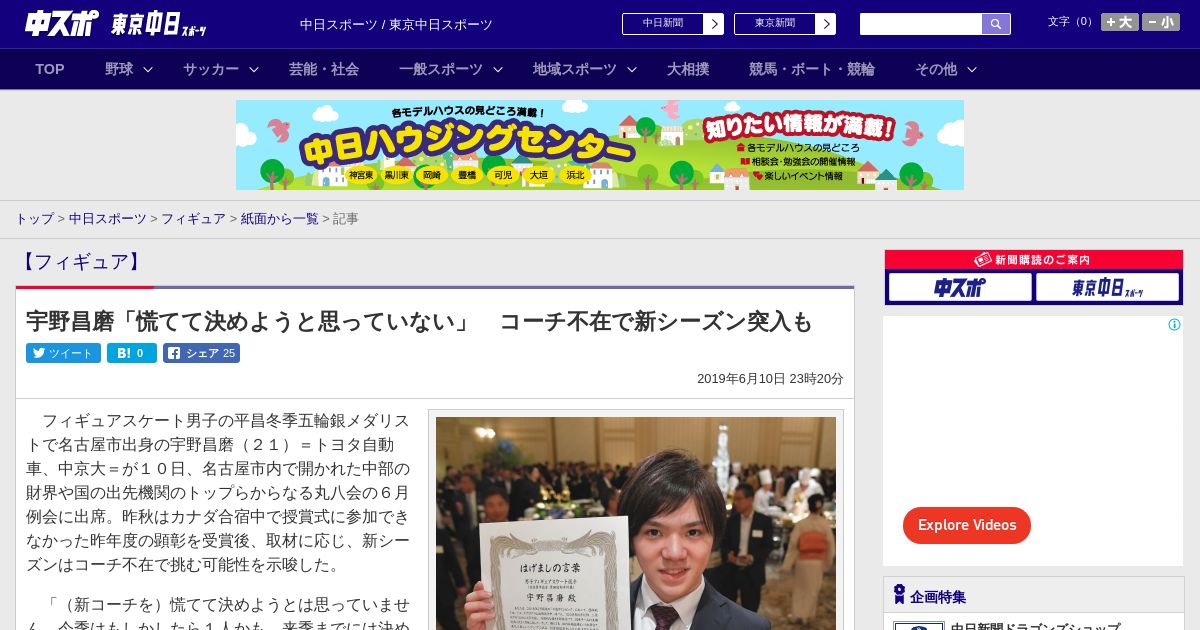Click the search magnifier button

coord(996,24)
